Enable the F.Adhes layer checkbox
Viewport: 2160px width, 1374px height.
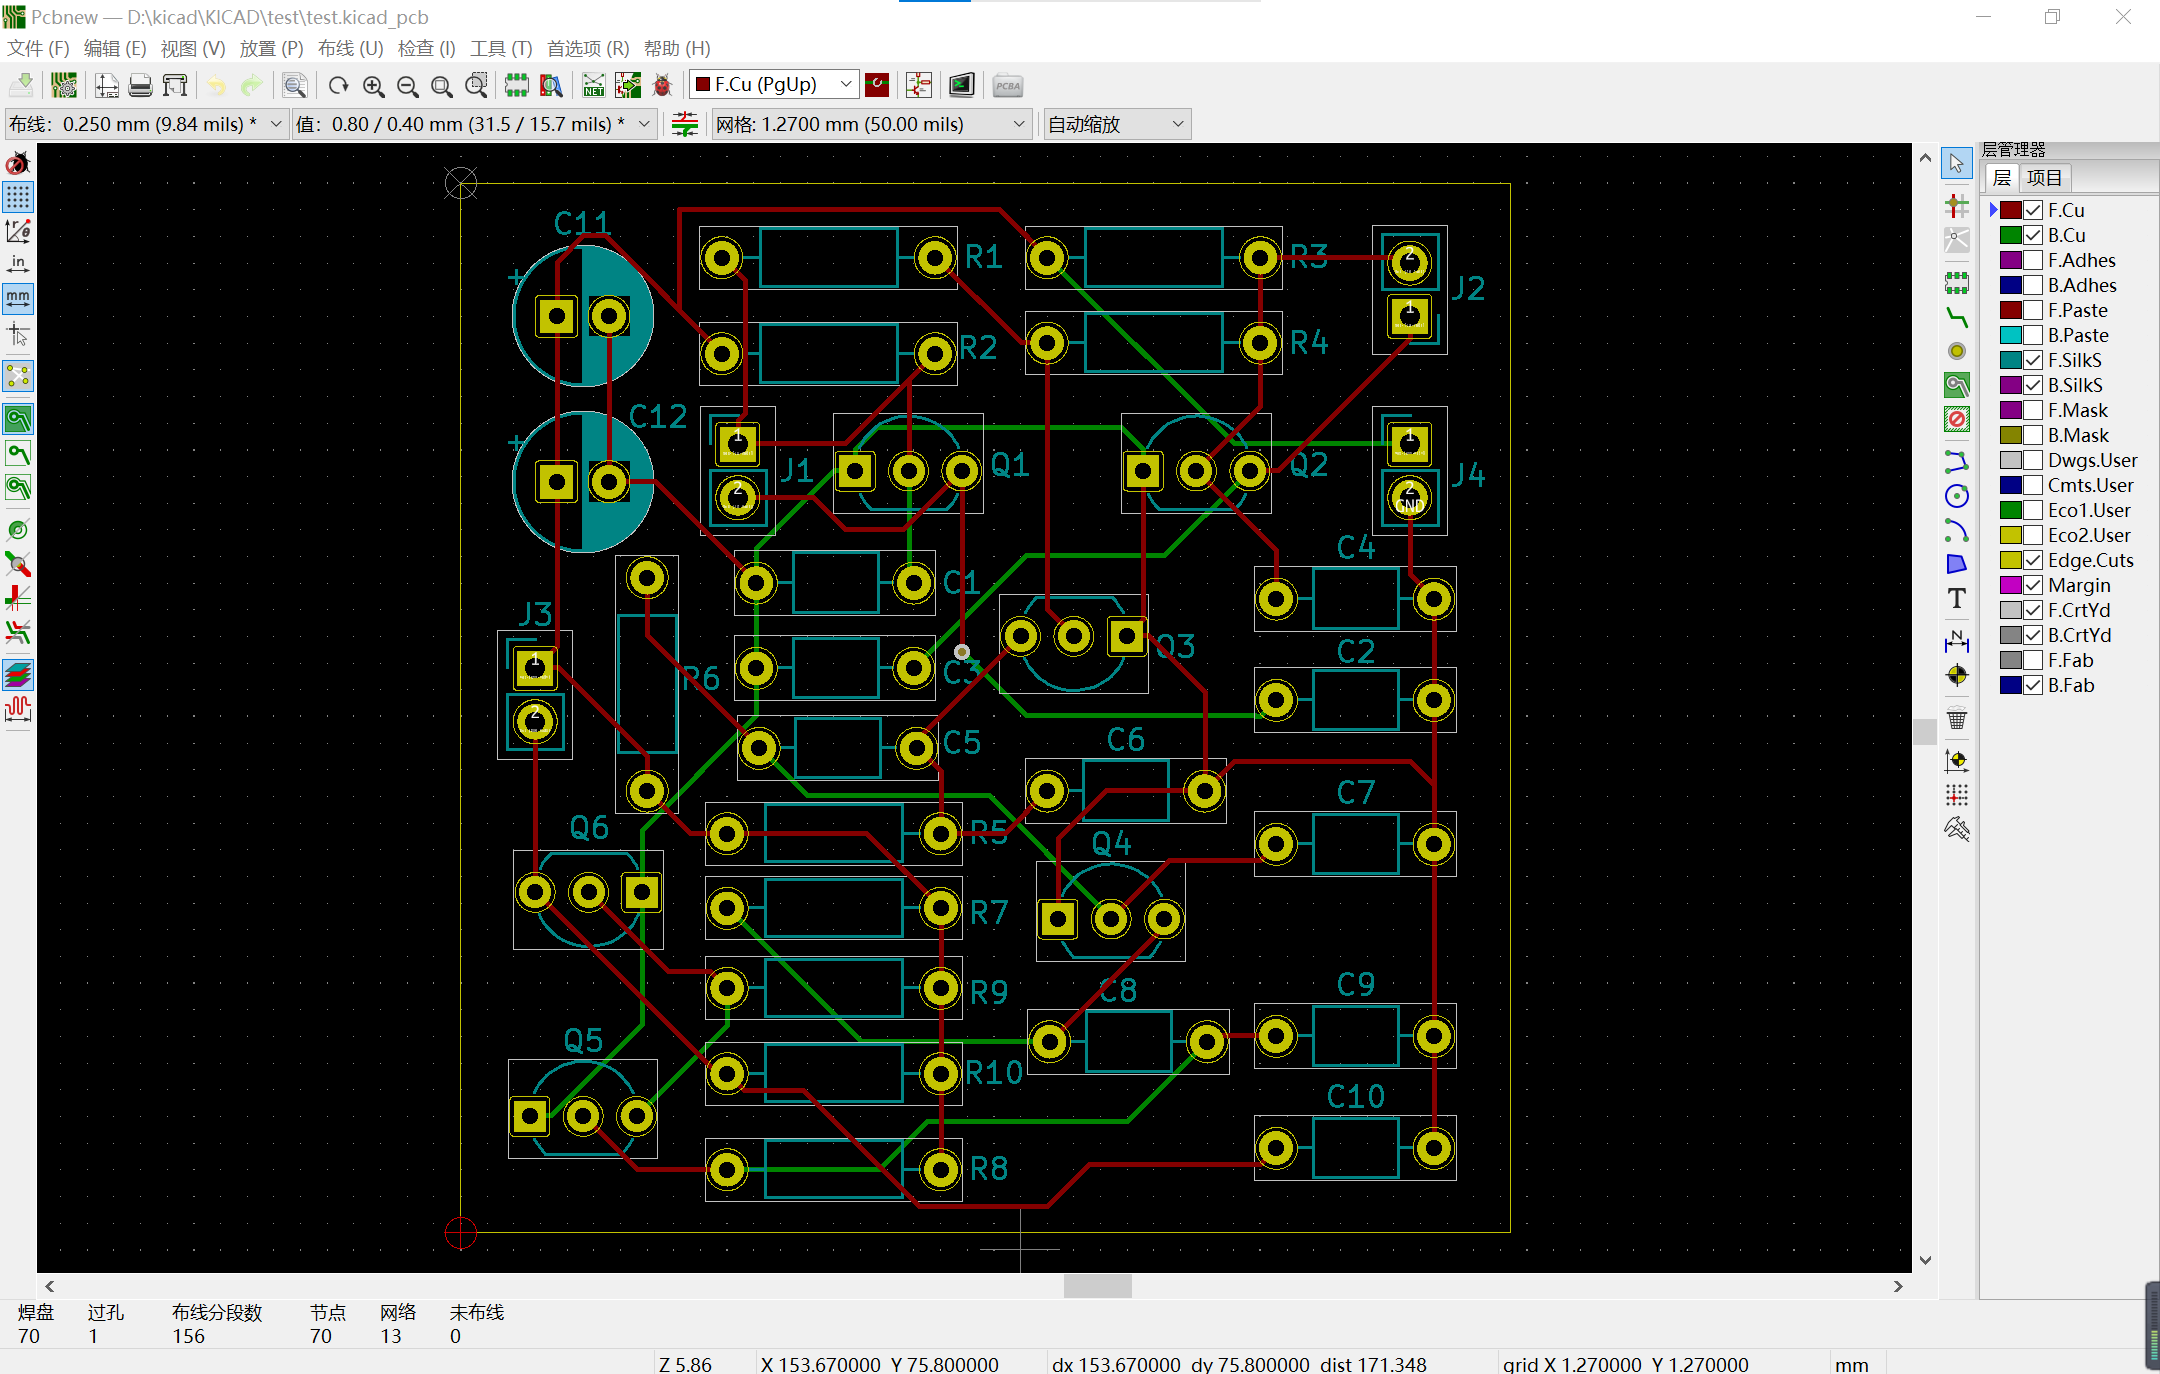click(x=2033, y=260)
